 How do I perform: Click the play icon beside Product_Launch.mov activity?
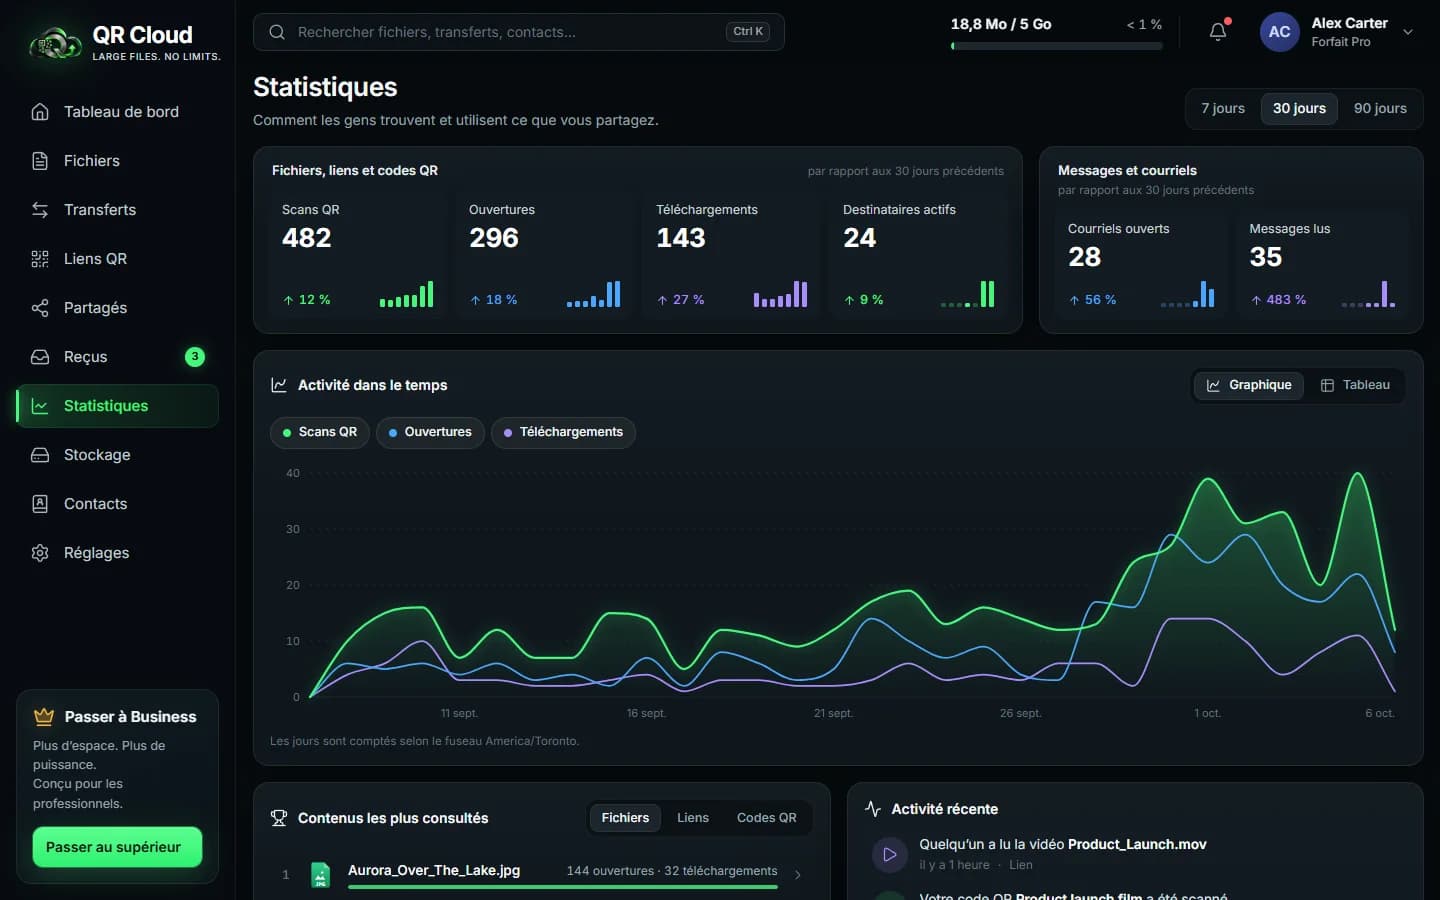[x=889, y=854]
